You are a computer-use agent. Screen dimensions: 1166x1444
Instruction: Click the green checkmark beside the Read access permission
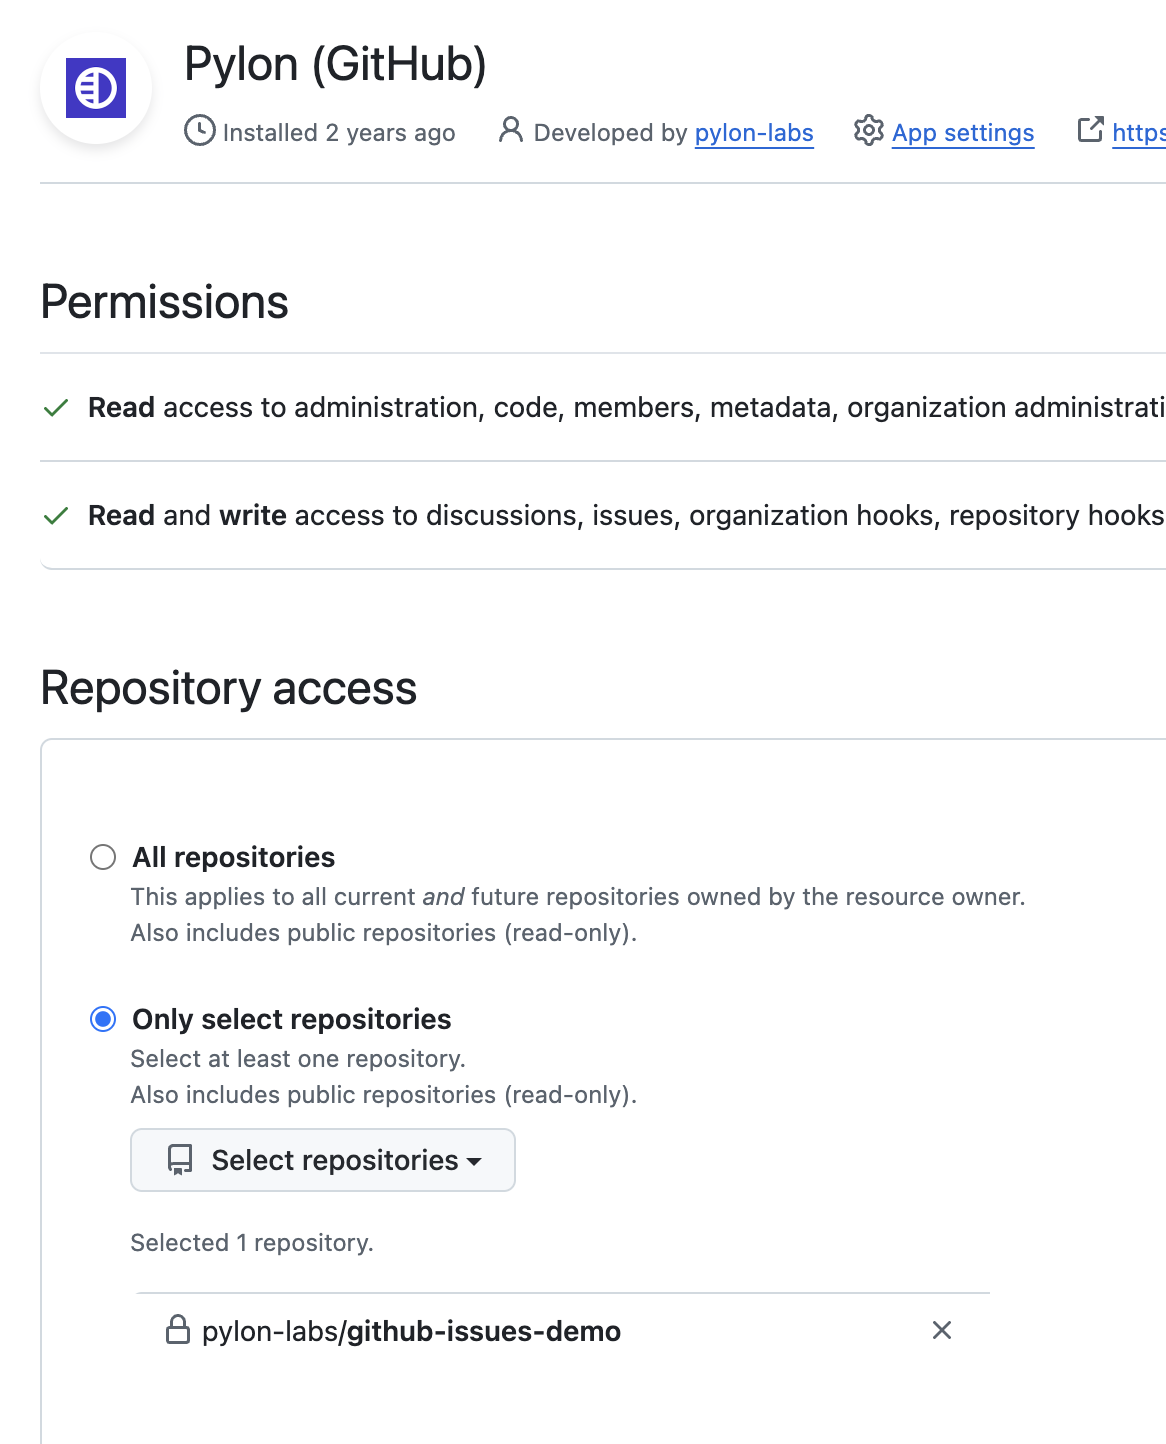pos(56,409)
